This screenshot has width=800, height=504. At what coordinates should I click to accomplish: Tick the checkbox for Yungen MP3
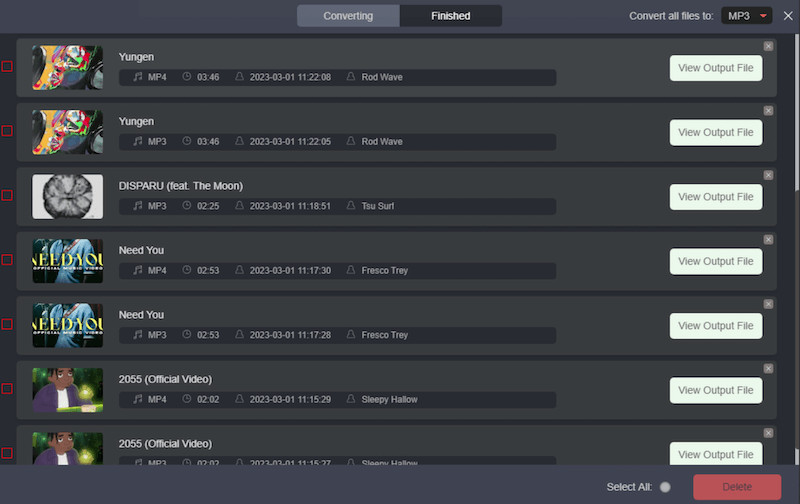coord(7,131)
